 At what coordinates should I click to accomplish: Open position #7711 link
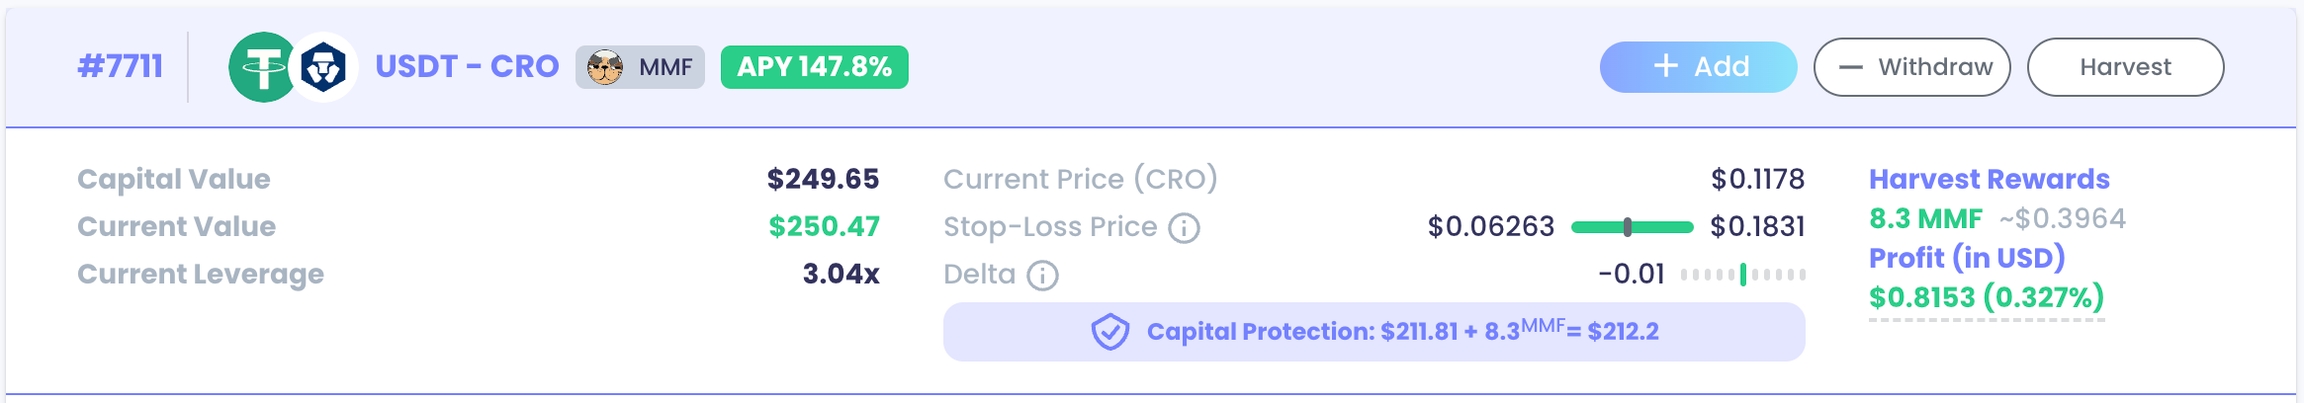(120, 67)
